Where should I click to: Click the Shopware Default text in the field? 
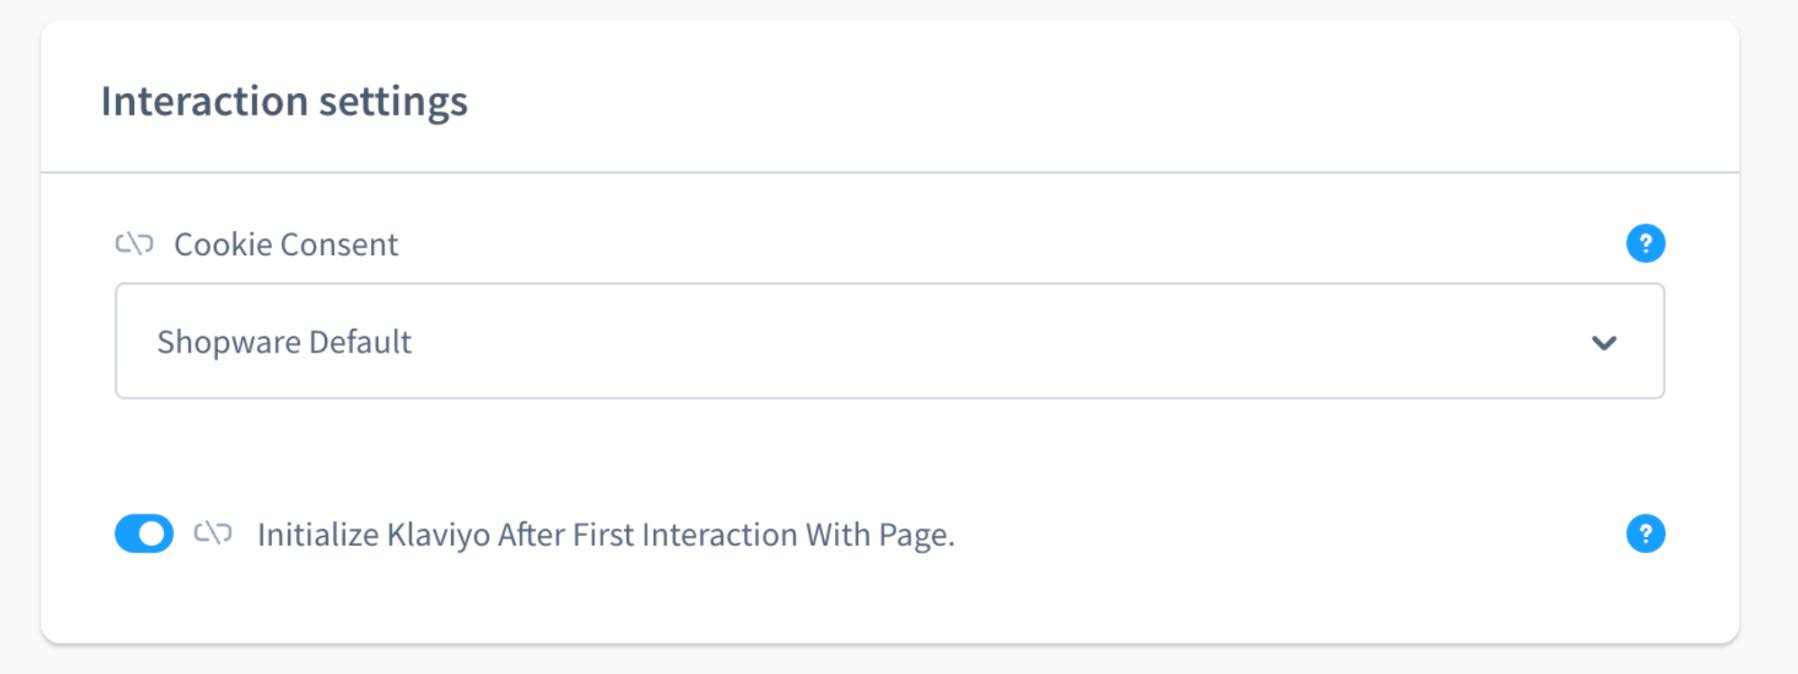(x=284, y=342)
